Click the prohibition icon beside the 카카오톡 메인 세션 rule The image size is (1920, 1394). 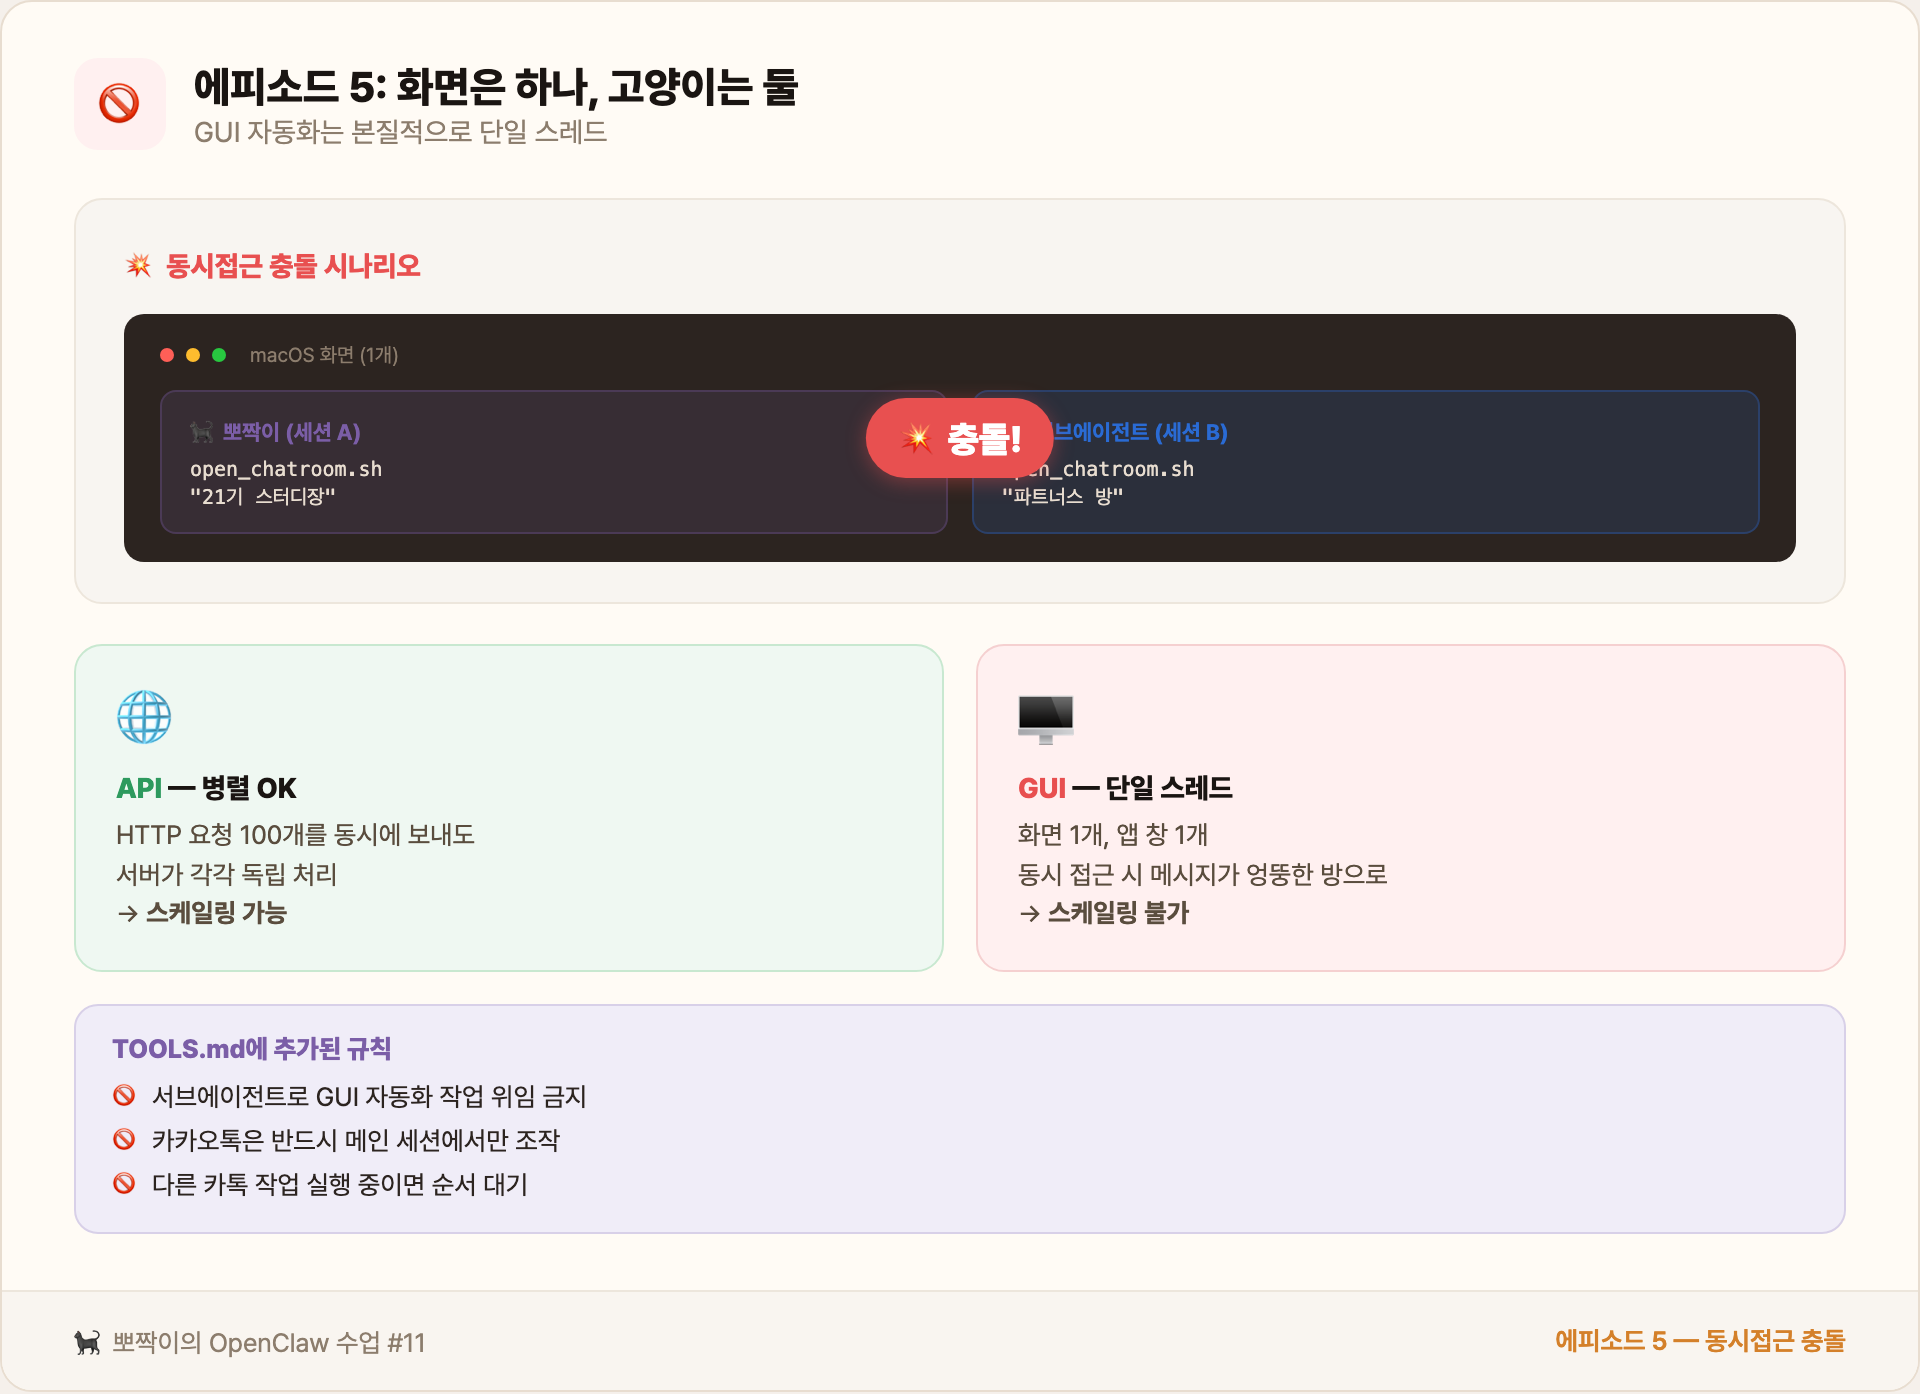pos(125,1139)
